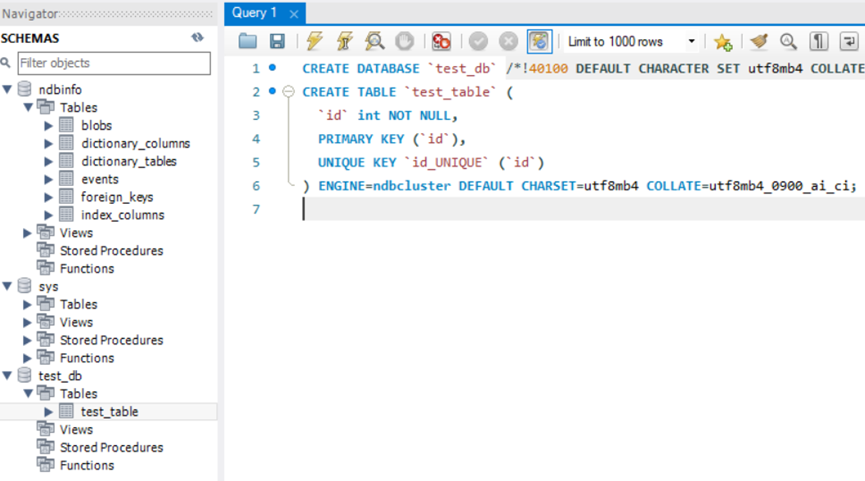Click the ENGINE=ndbcluster text on line 6
Screen dimensions: 865x481
pos(385,186)
